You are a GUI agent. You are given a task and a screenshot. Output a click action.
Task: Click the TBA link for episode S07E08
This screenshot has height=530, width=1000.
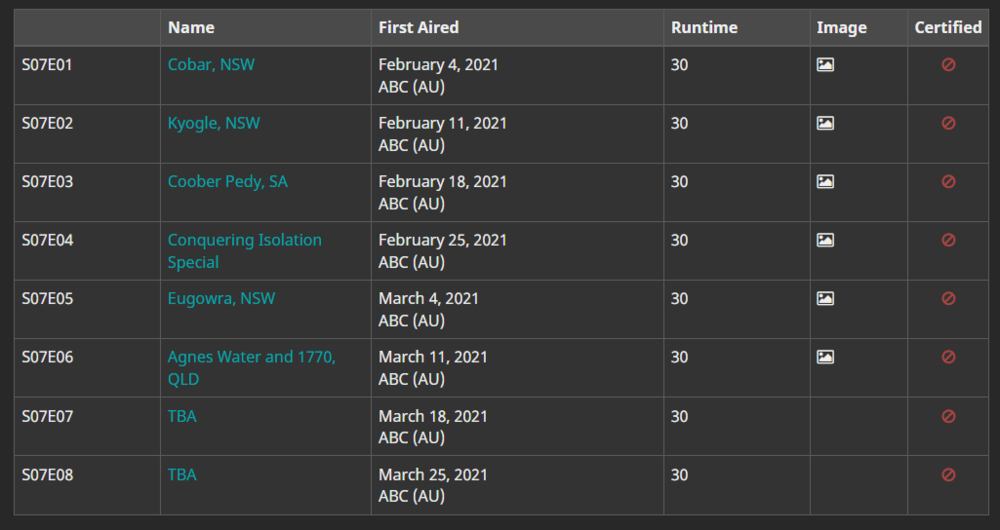tap(182, 475)
